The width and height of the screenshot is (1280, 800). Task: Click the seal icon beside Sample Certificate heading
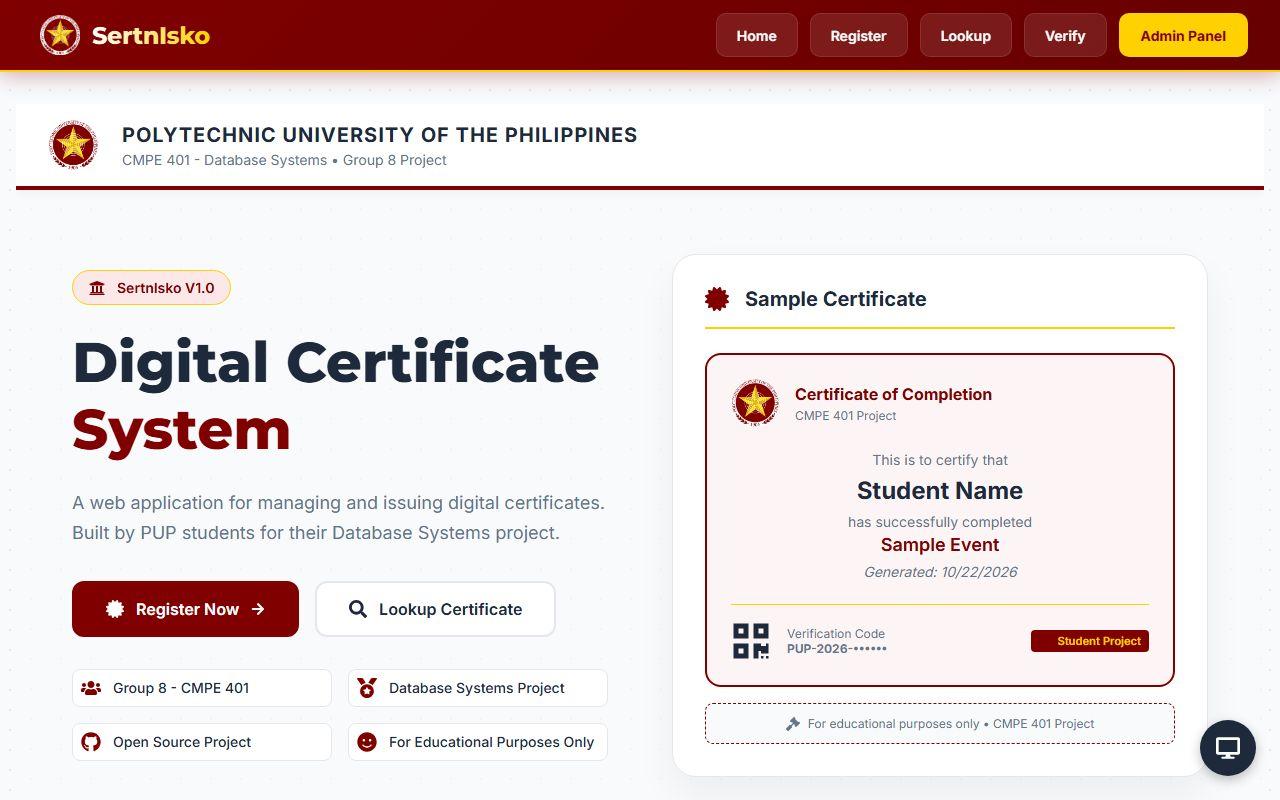click(716, 298)
